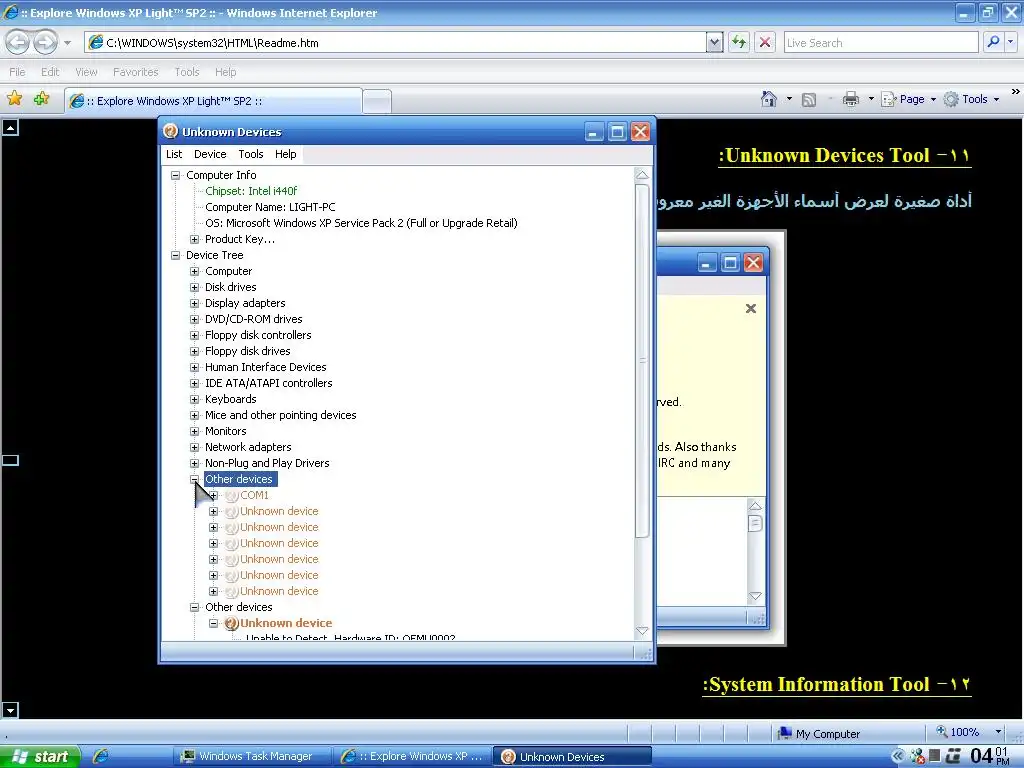Open the List menu in Unknown Devices

point(174,154)
